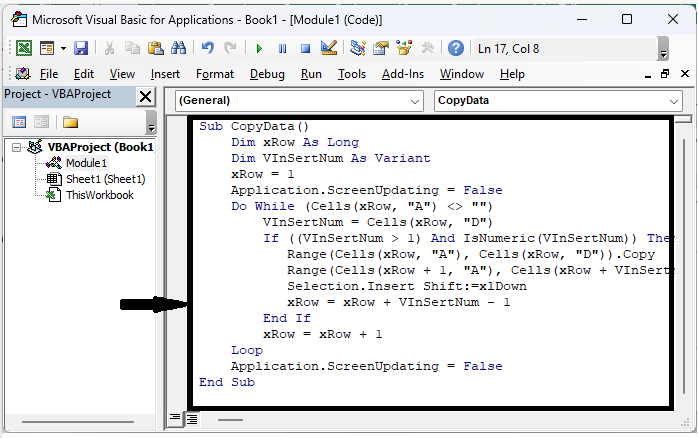Open the View menu
The width and height of the screenshot is (698, 438).
[x=122, y=74]
